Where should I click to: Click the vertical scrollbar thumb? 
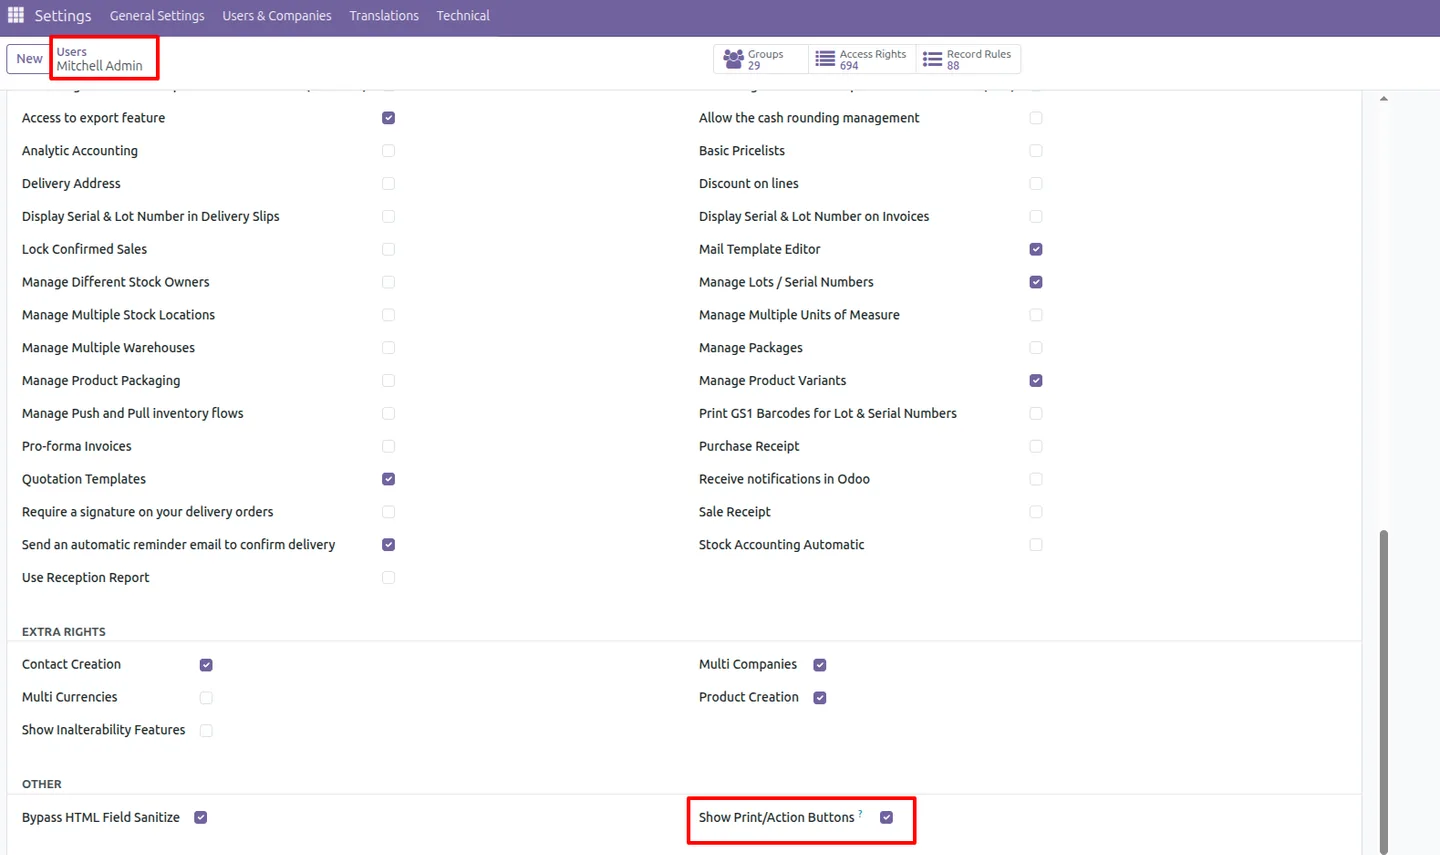click(x=1384, y=690)
